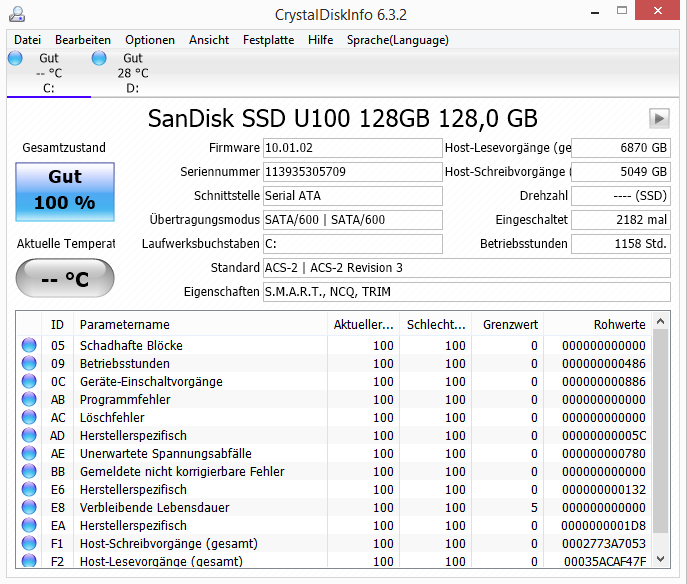Click the Betriebsstunden value 1158 Std.
The image size is (687, 584).
click(x=621, y=244)
